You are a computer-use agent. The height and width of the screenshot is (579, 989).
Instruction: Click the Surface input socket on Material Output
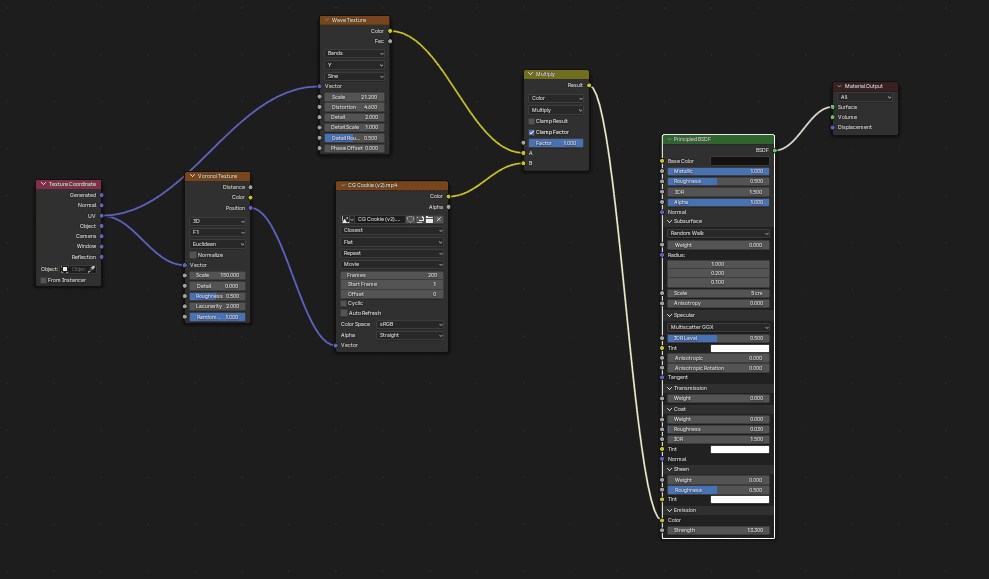pos(832,107)
